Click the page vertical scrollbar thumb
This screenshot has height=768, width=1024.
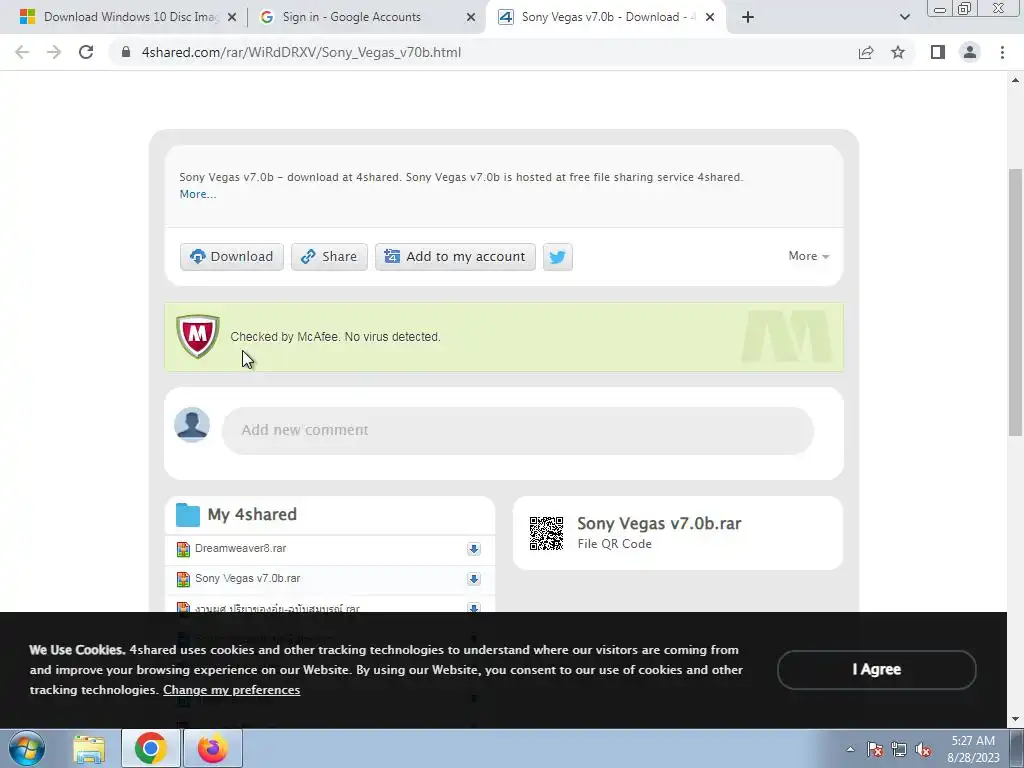click(x=1015, y=302)
